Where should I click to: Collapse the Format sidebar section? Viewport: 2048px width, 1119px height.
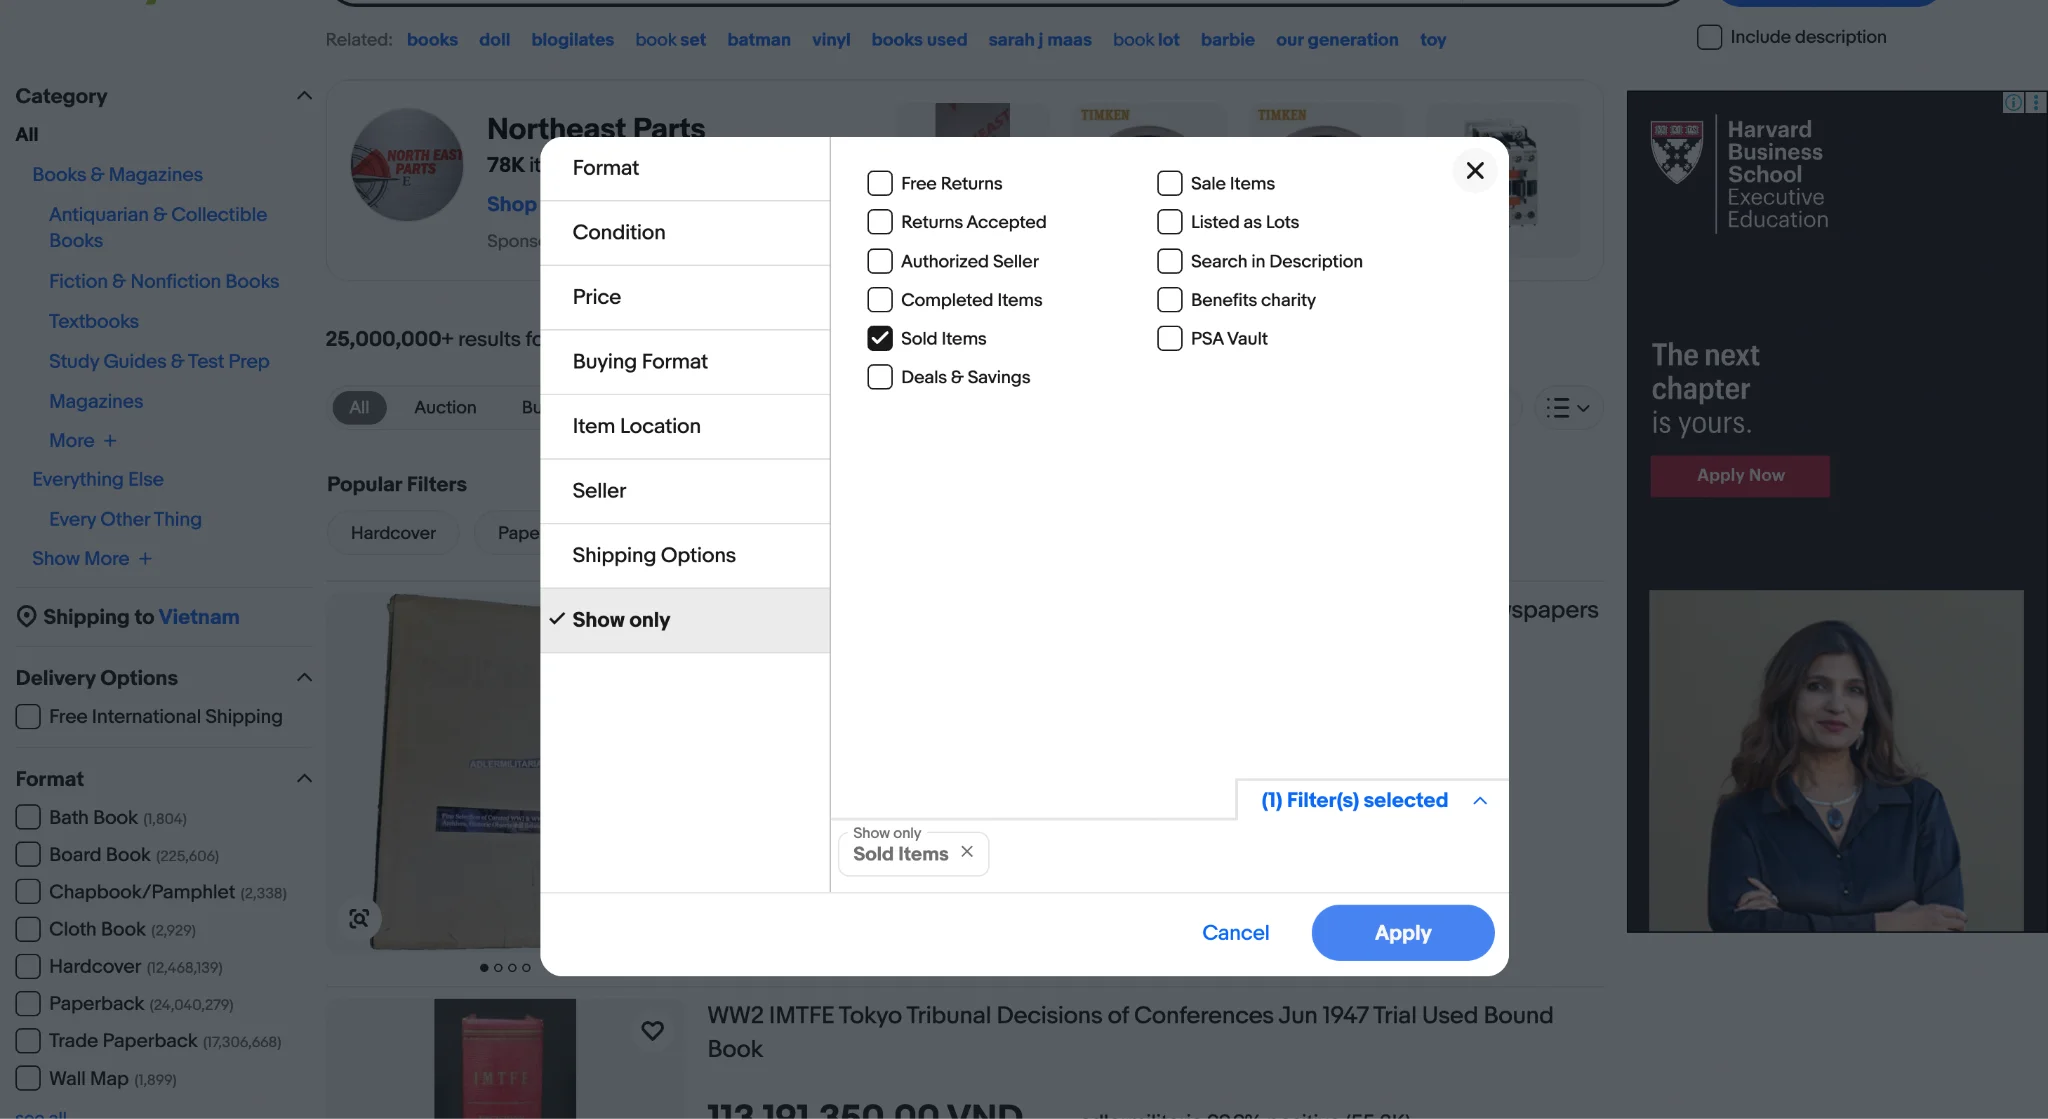coord(304,779)
